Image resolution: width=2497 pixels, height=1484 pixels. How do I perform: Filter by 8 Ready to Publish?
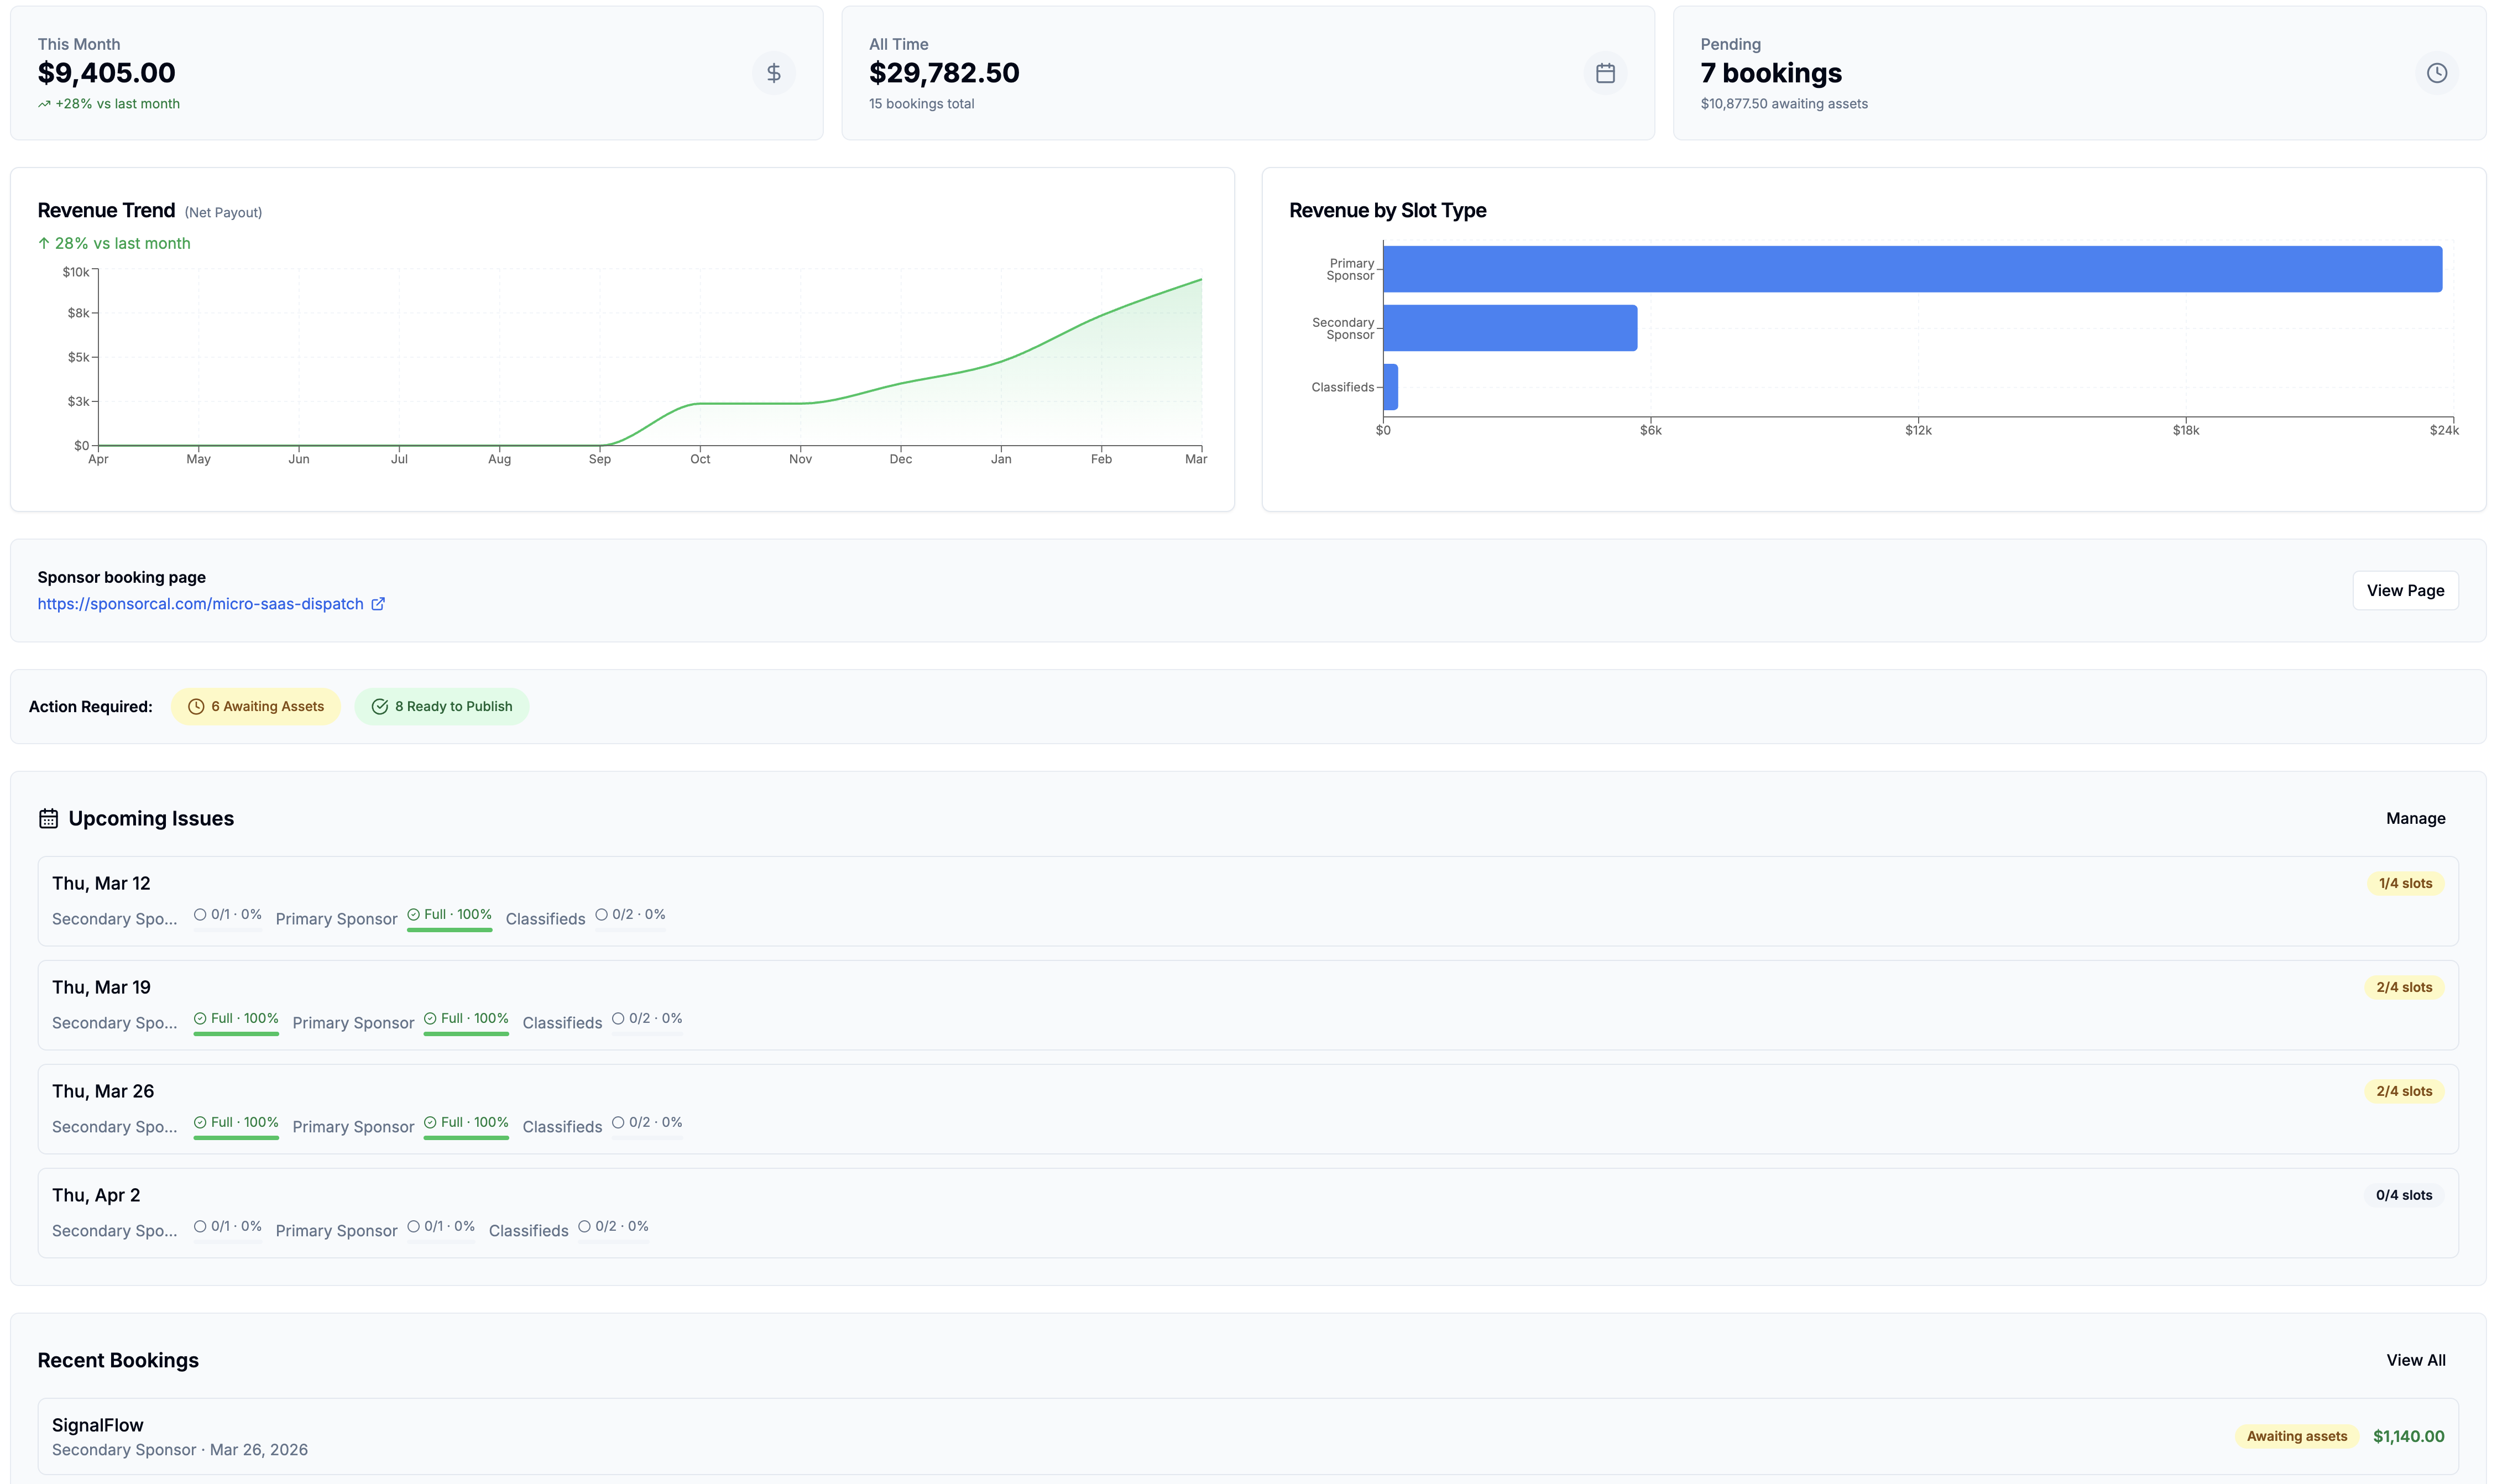coord(442,707)
